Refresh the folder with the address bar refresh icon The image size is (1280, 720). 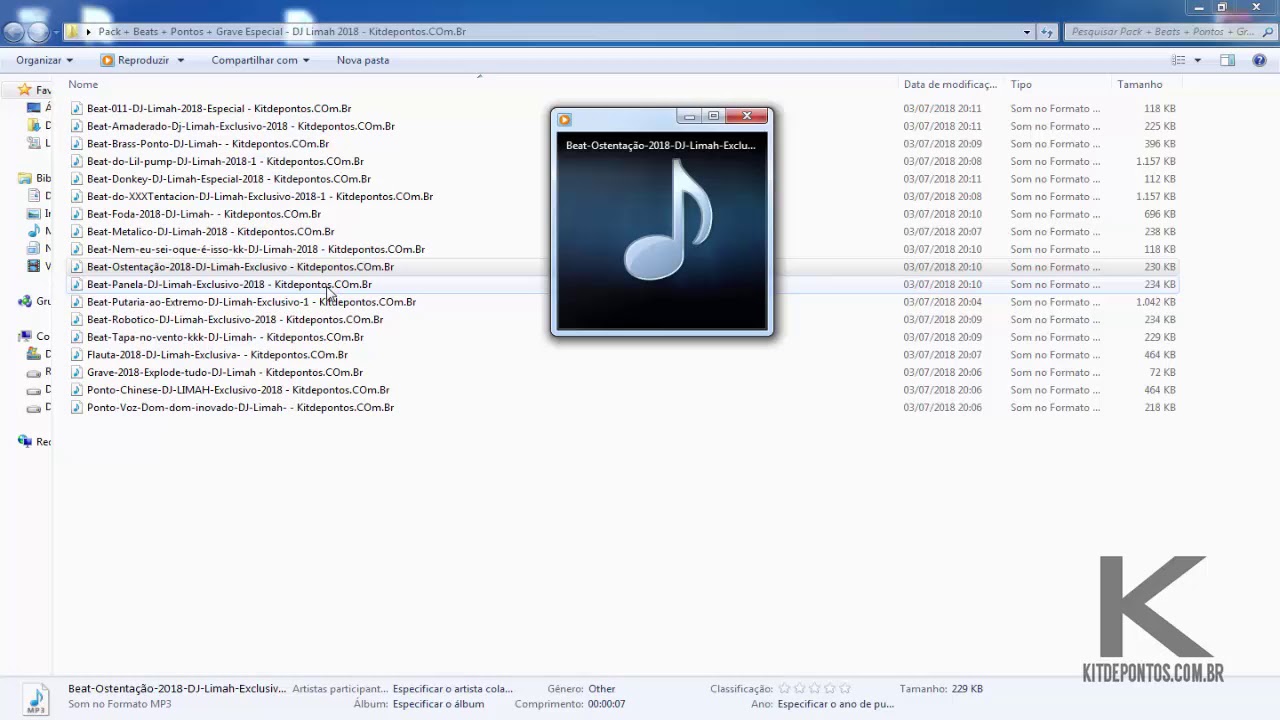[x=1047, y=32]
